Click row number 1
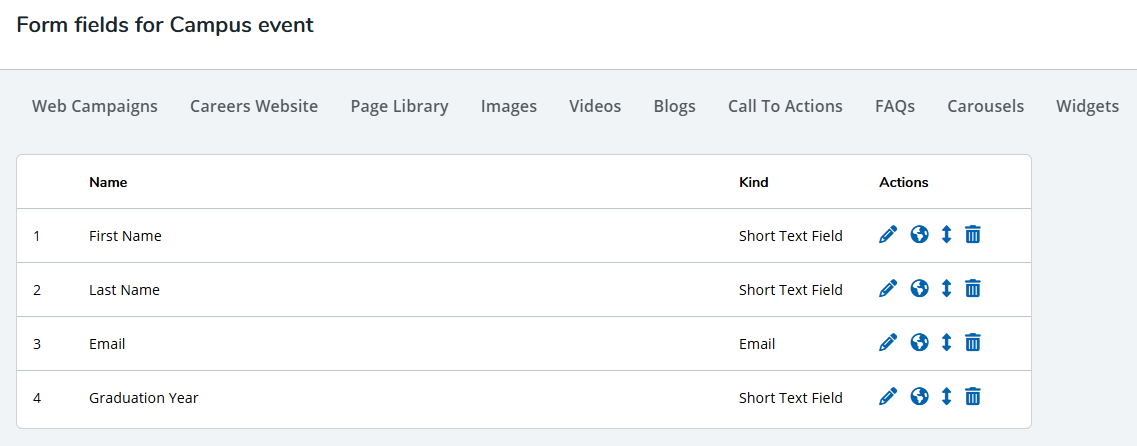1137x446 pixels. tap(36, 236)
